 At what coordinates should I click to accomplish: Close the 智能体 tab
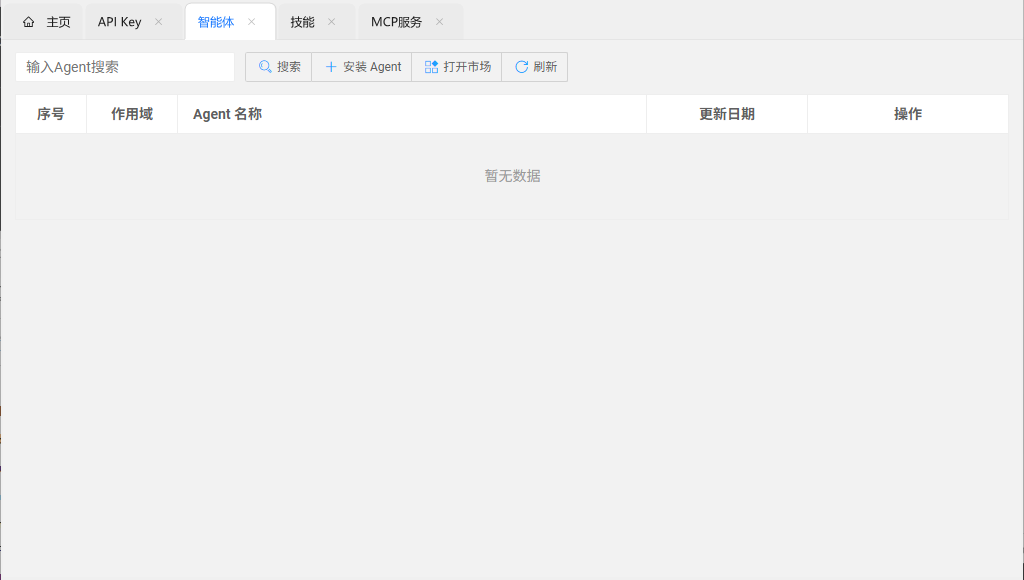pos(251,22)
